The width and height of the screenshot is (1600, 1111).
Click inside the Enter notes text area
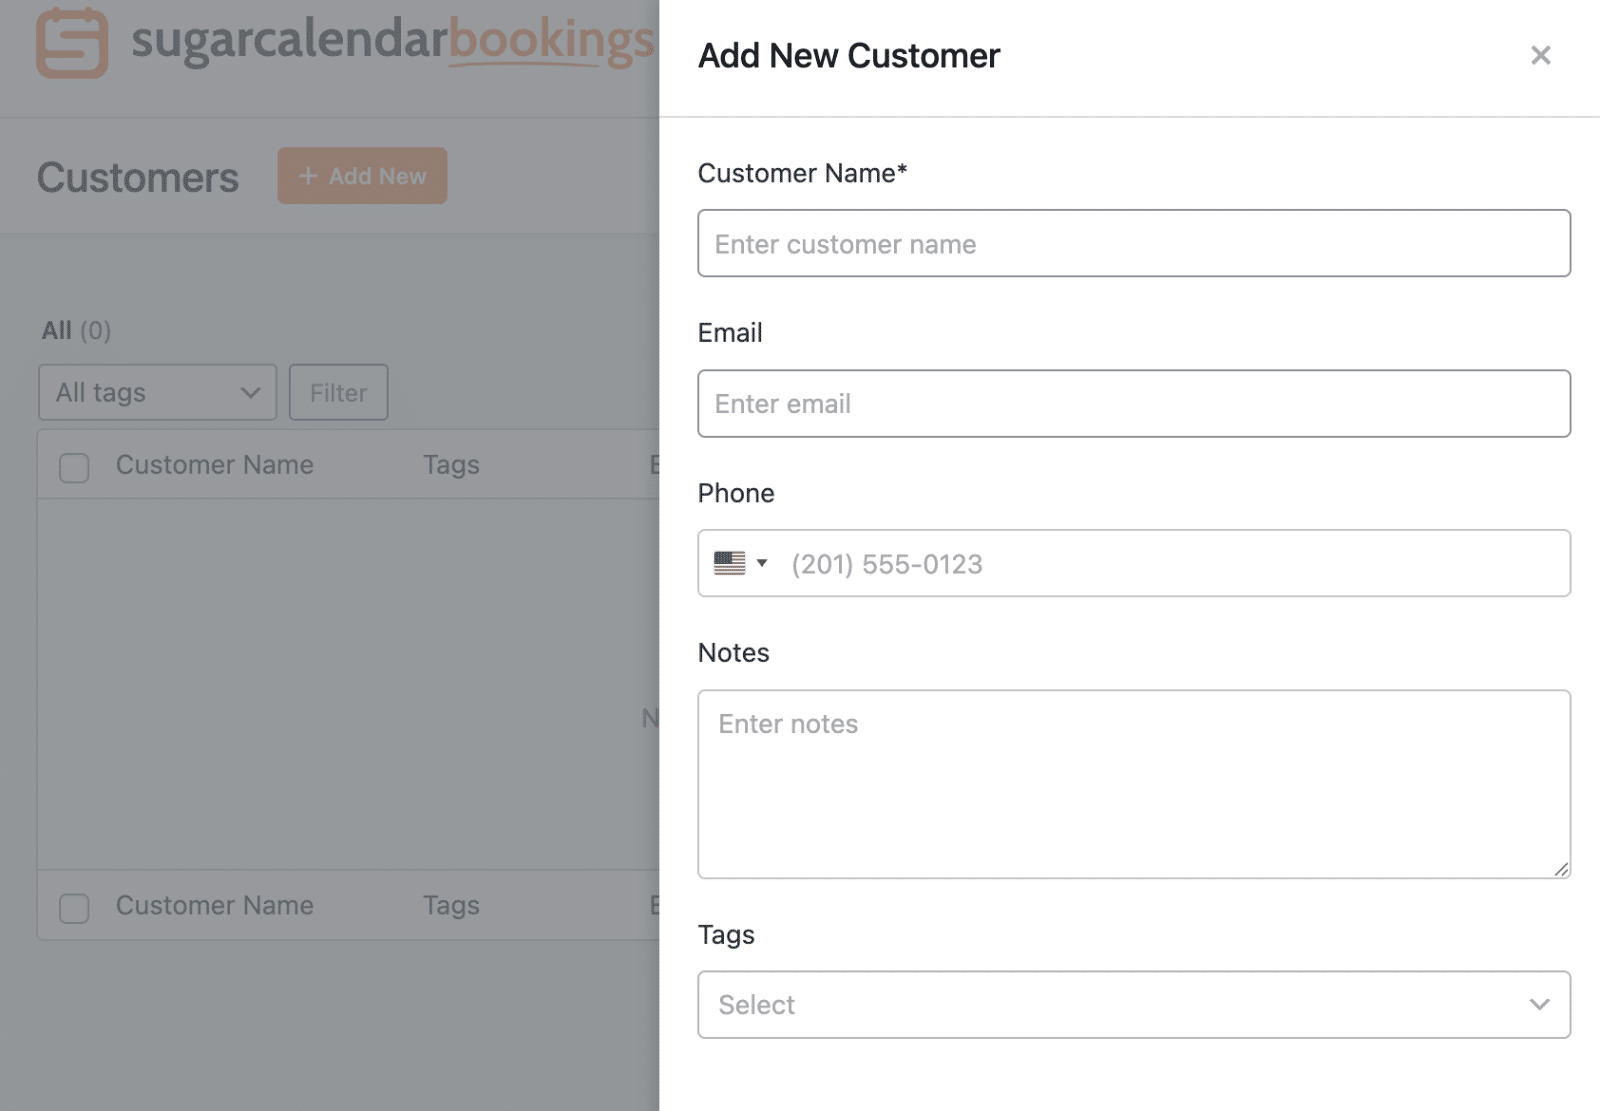point(1133,784)
